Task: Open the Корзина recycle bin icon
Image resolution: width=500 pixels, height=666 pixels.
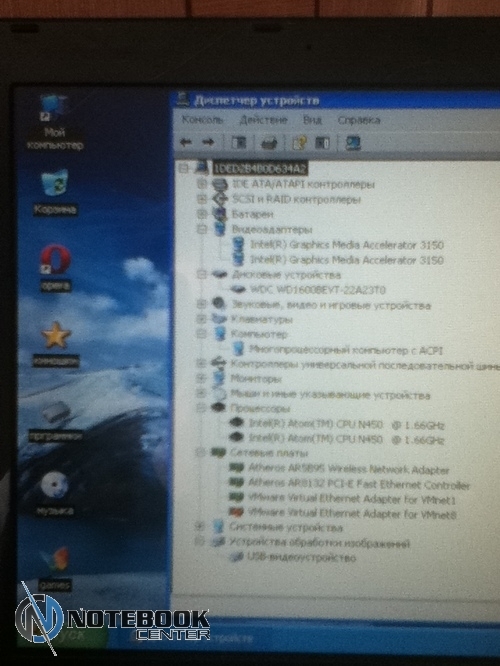Action: 55,191
